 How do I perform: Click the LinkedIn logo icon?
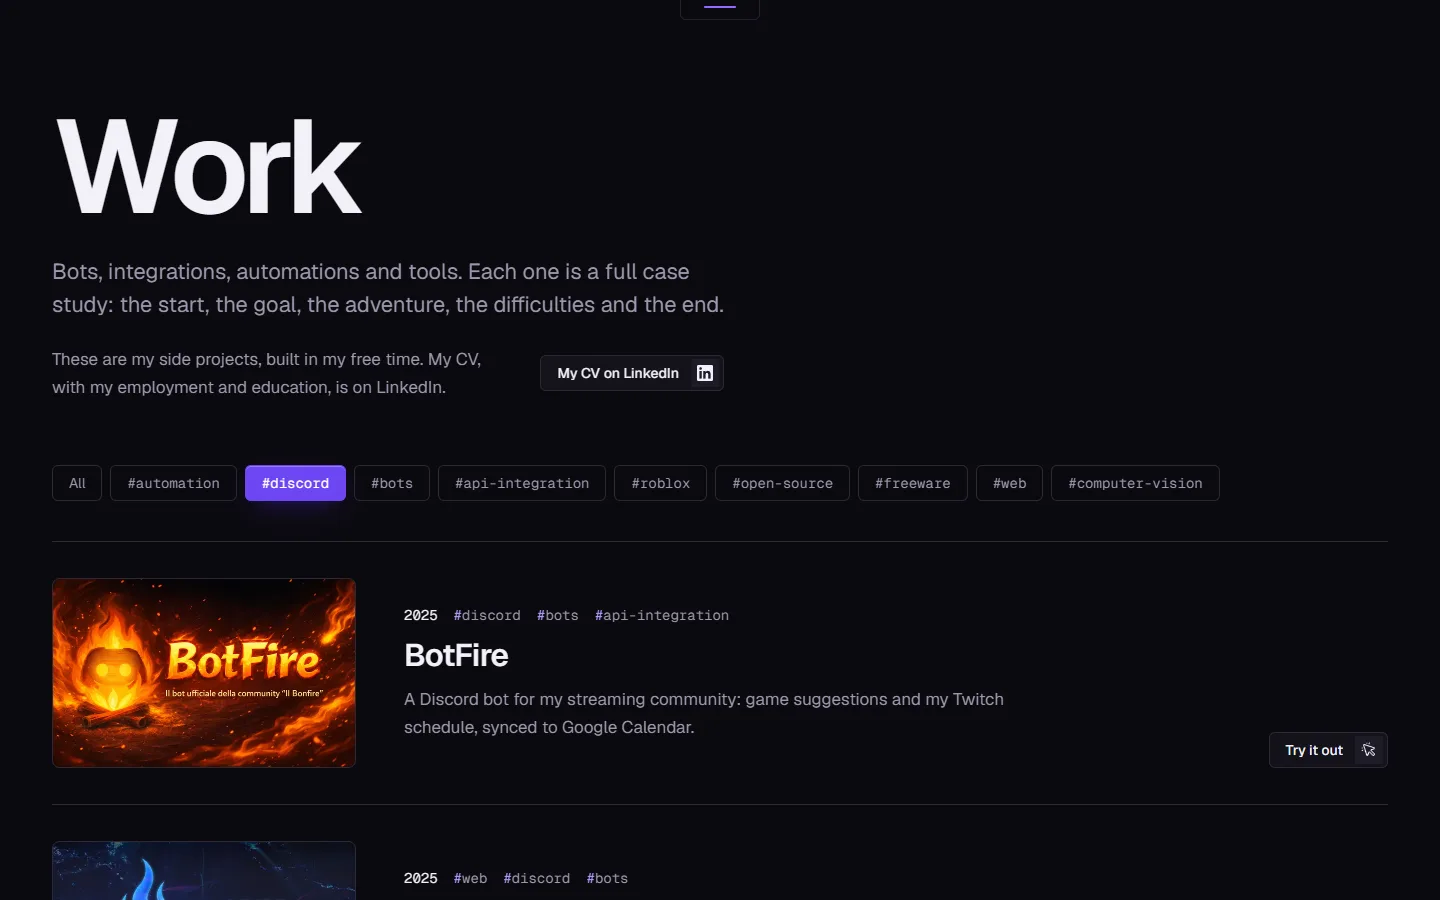tap(705, 373)
